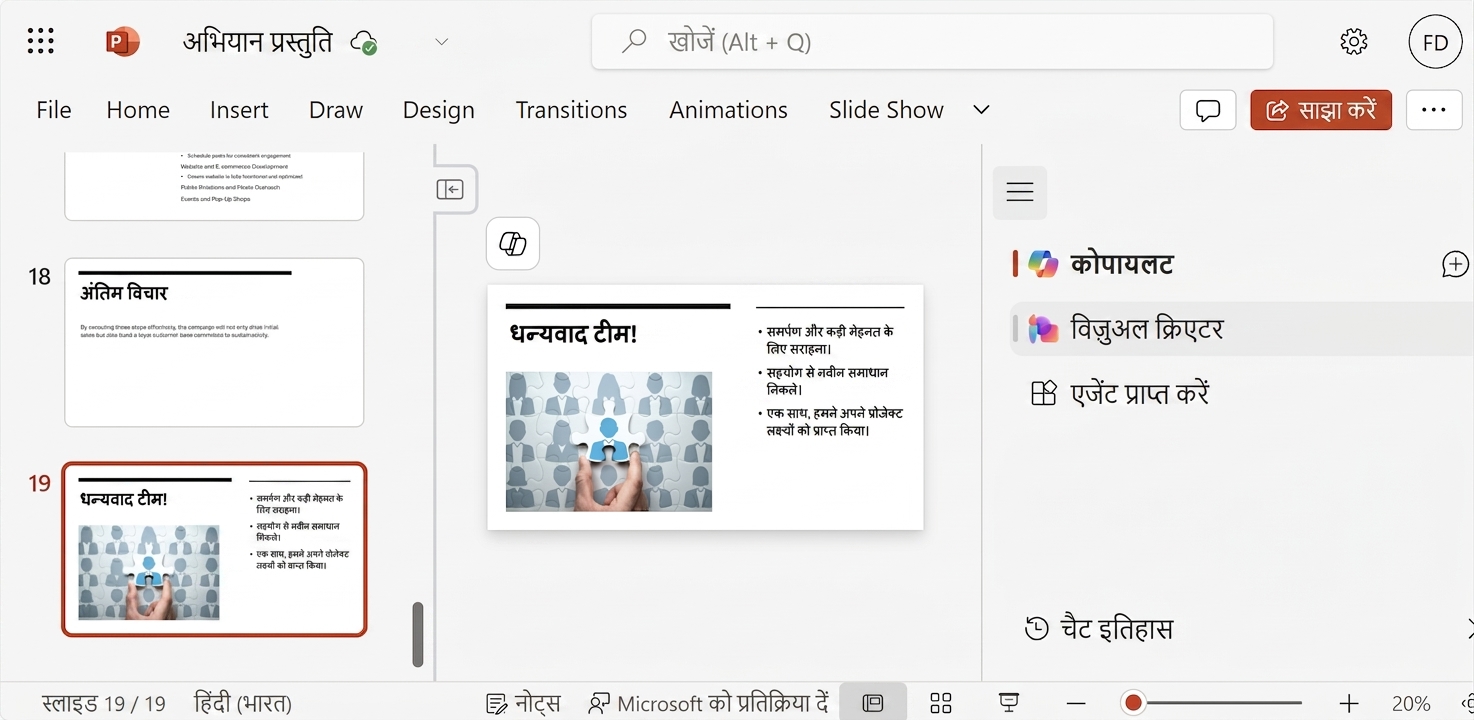Open the app launcher grid icon
Screen dimensions: 1474x720
pyautogui.click(x=40, y=41)
